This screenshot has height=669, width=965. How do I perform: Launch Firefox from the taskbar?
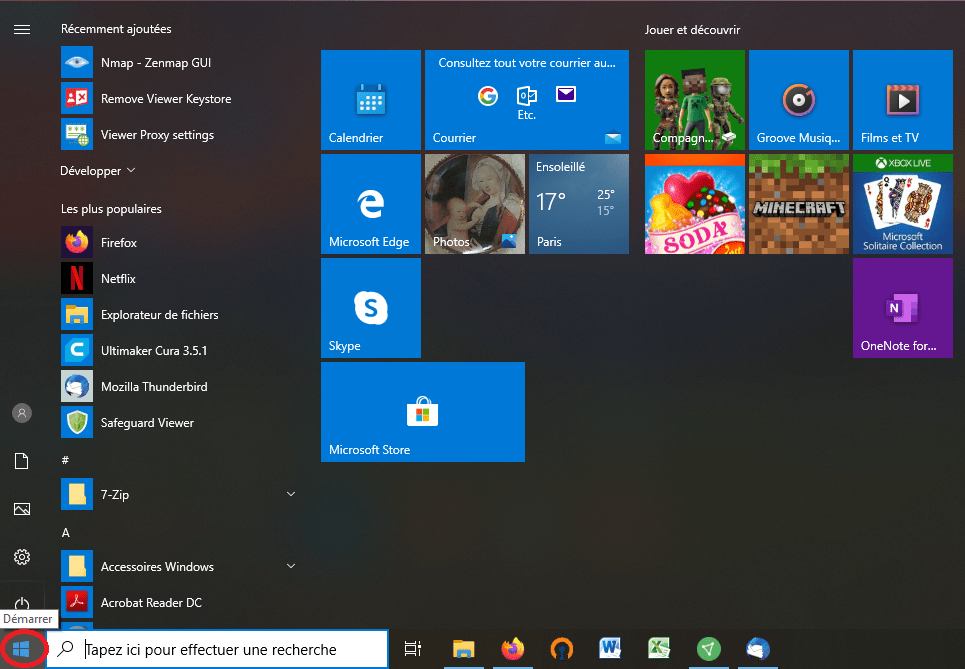513,649
